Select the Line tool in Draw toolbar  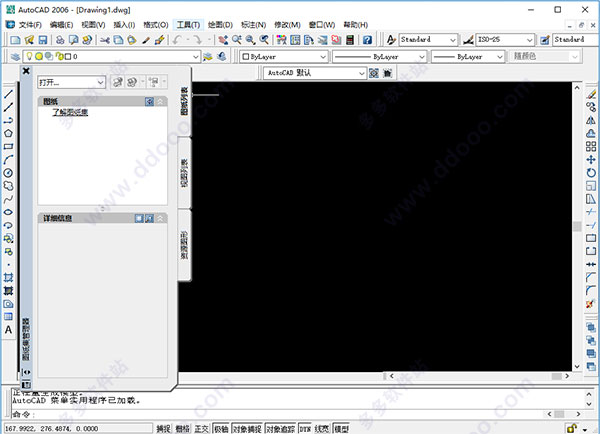[8, 94]
